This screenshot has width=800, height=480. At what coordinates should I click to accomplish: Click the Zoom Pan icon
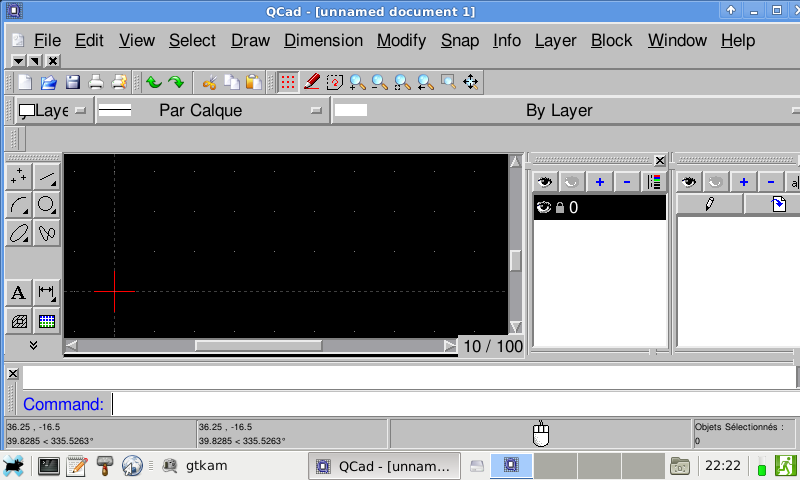click(x=470, y=82)
